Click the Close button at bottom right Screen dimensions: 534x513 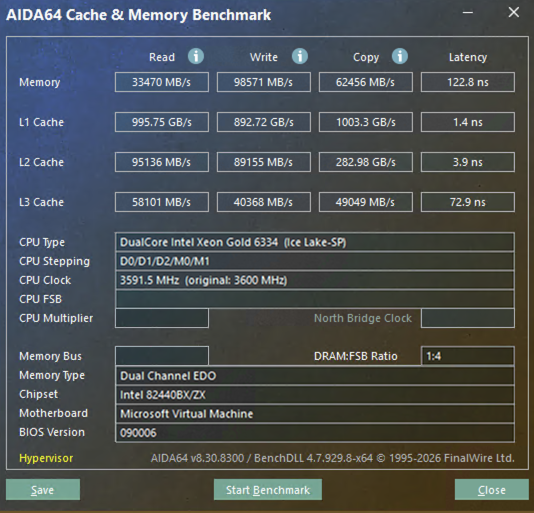pyautogui.click(x=491, y=489)
